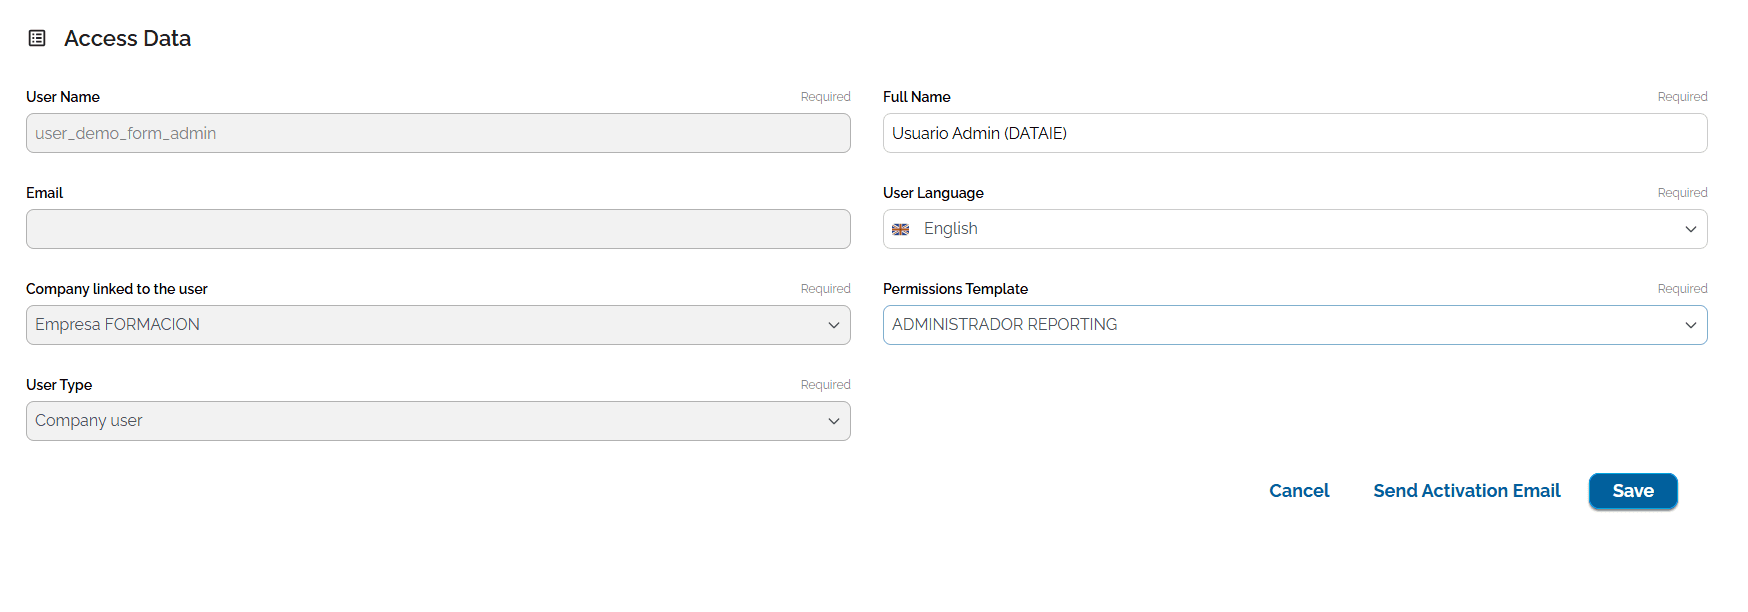
Task: Click the Required text above Full Name
Action: pos(1682,97)
